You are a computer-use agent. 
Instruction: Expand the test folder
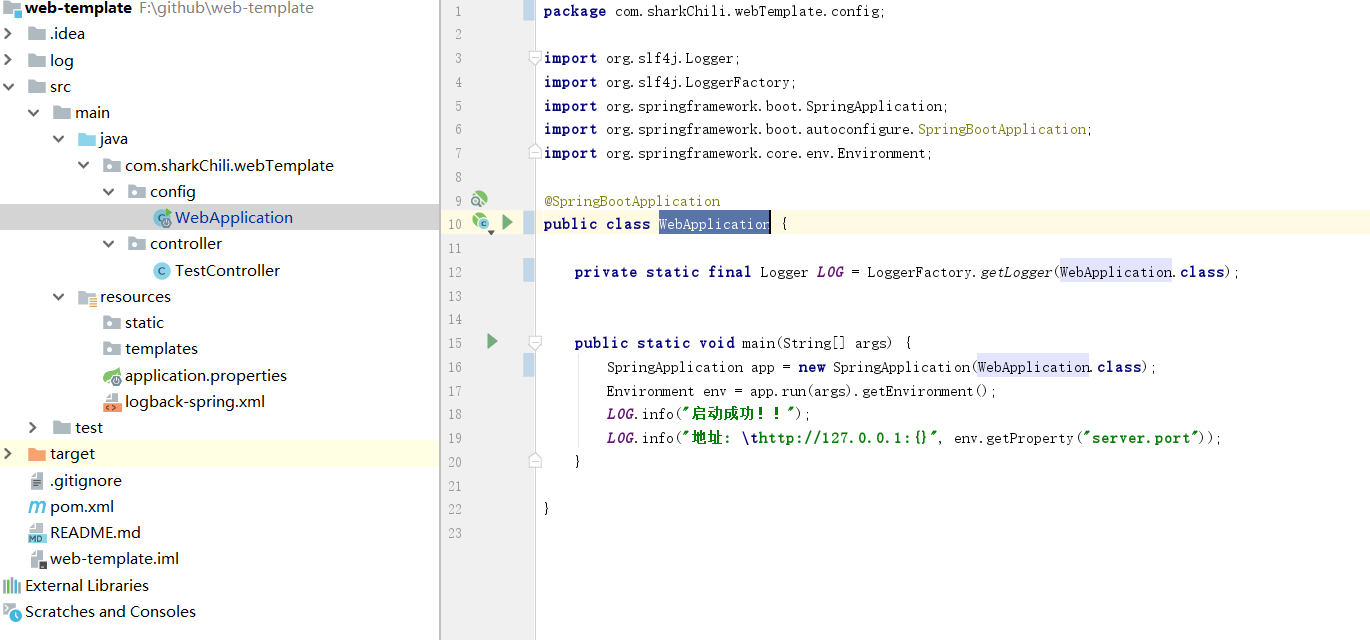[34, 428]
